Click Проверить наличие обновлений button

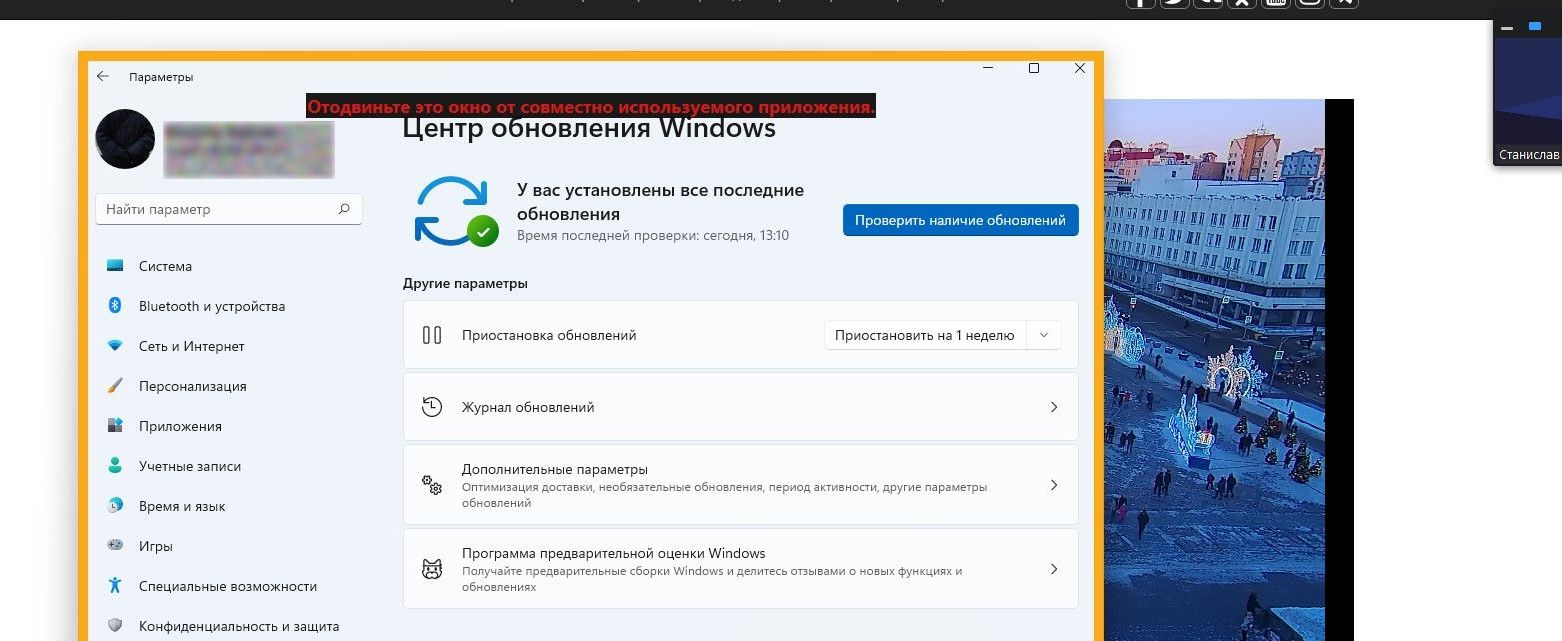(960, 220)
